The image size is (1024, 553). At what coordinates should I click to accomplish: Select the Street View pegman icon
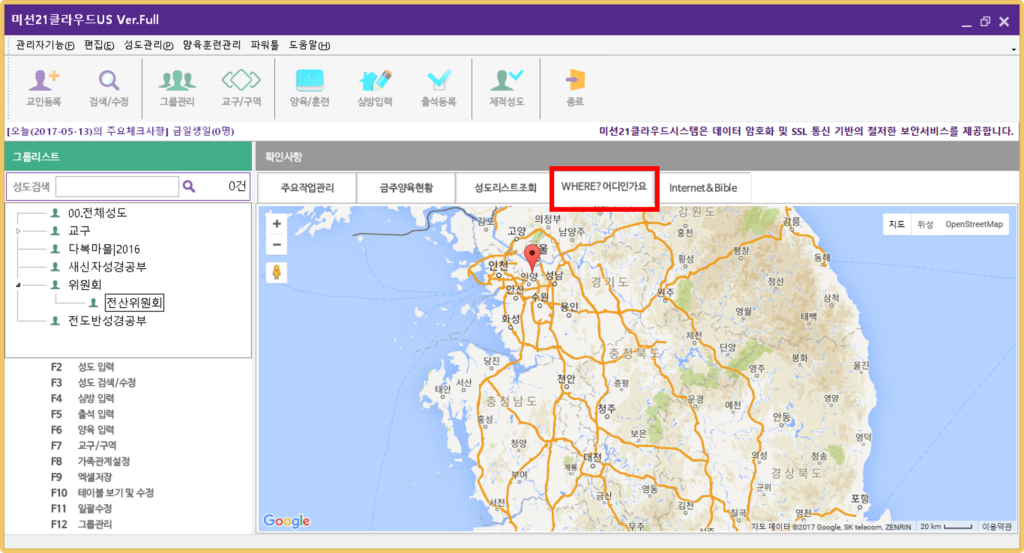pos(277,272)
